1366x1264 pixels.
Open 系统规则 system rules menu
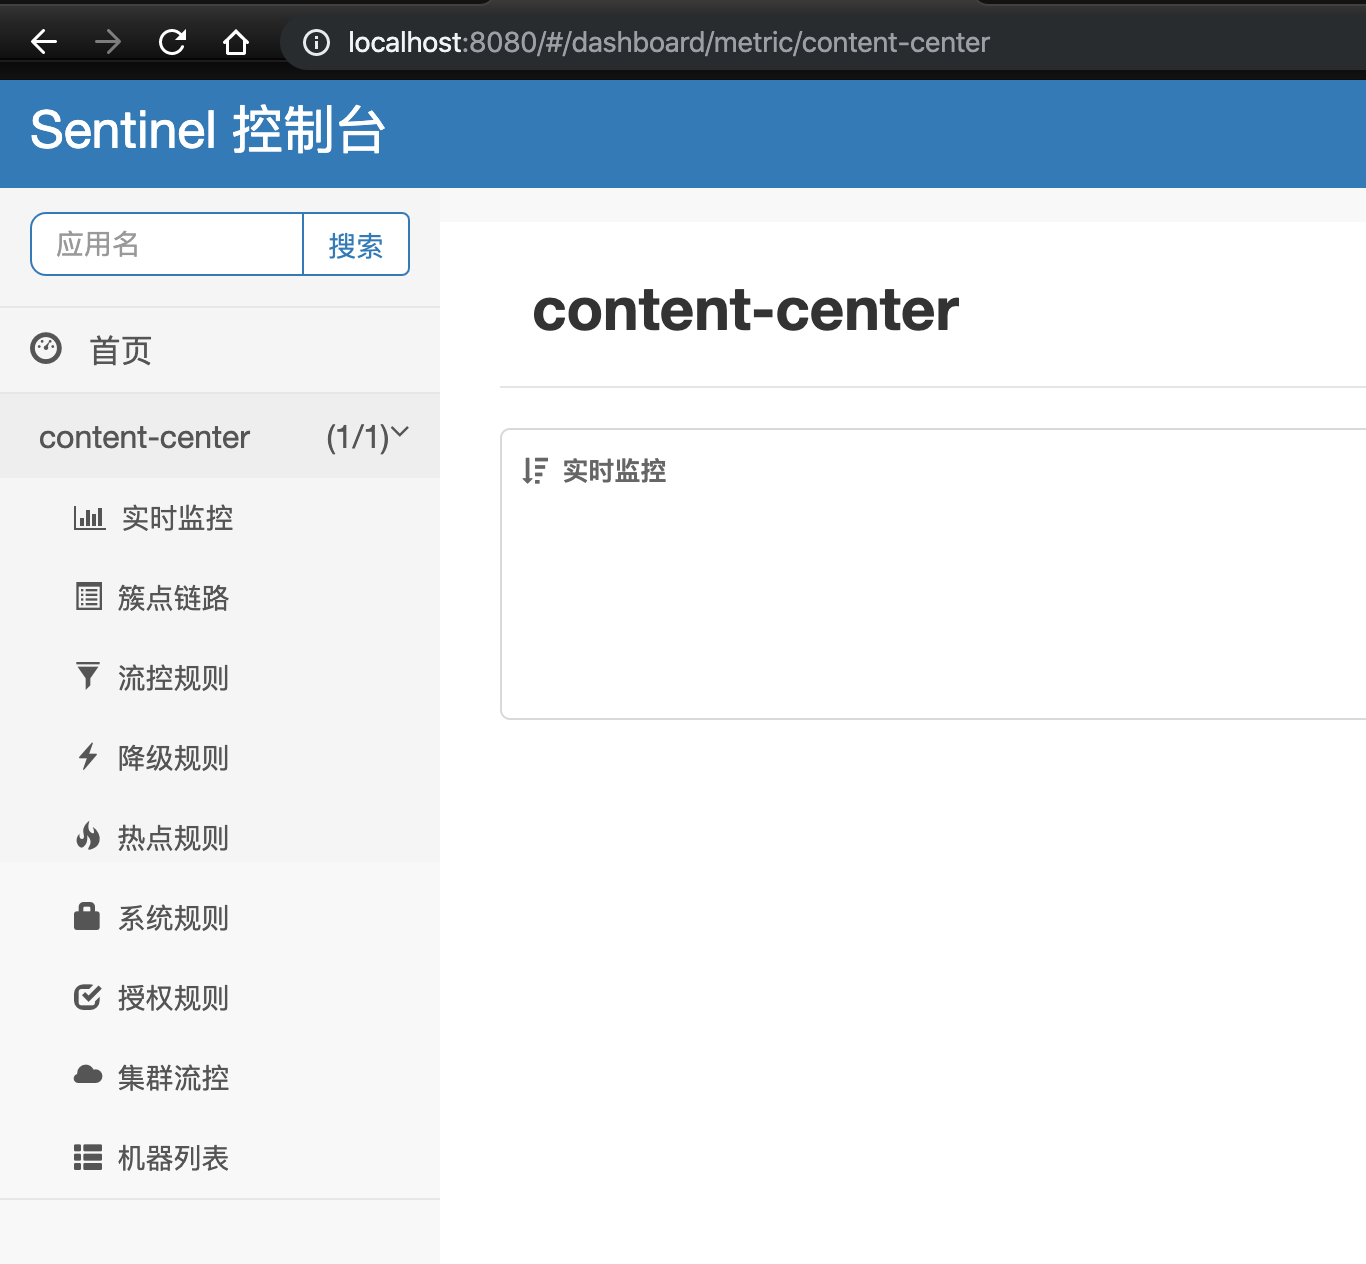click(173, 918)
